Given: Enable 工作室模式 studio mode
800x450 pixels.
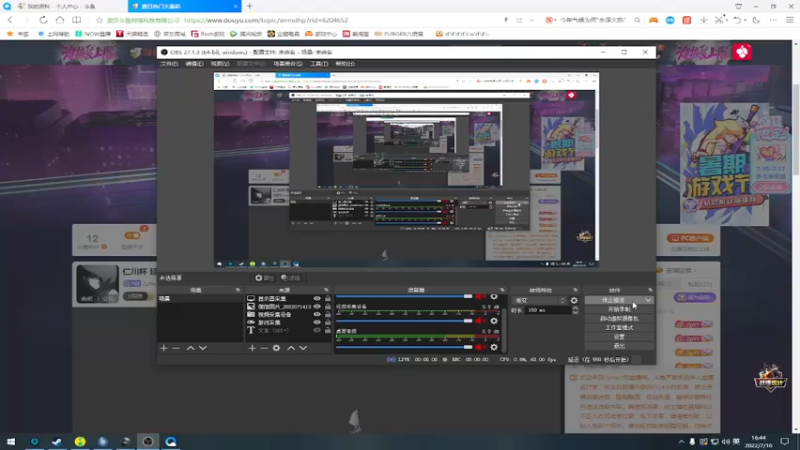Looking at the screenshot, I should (x=619, y=328).
